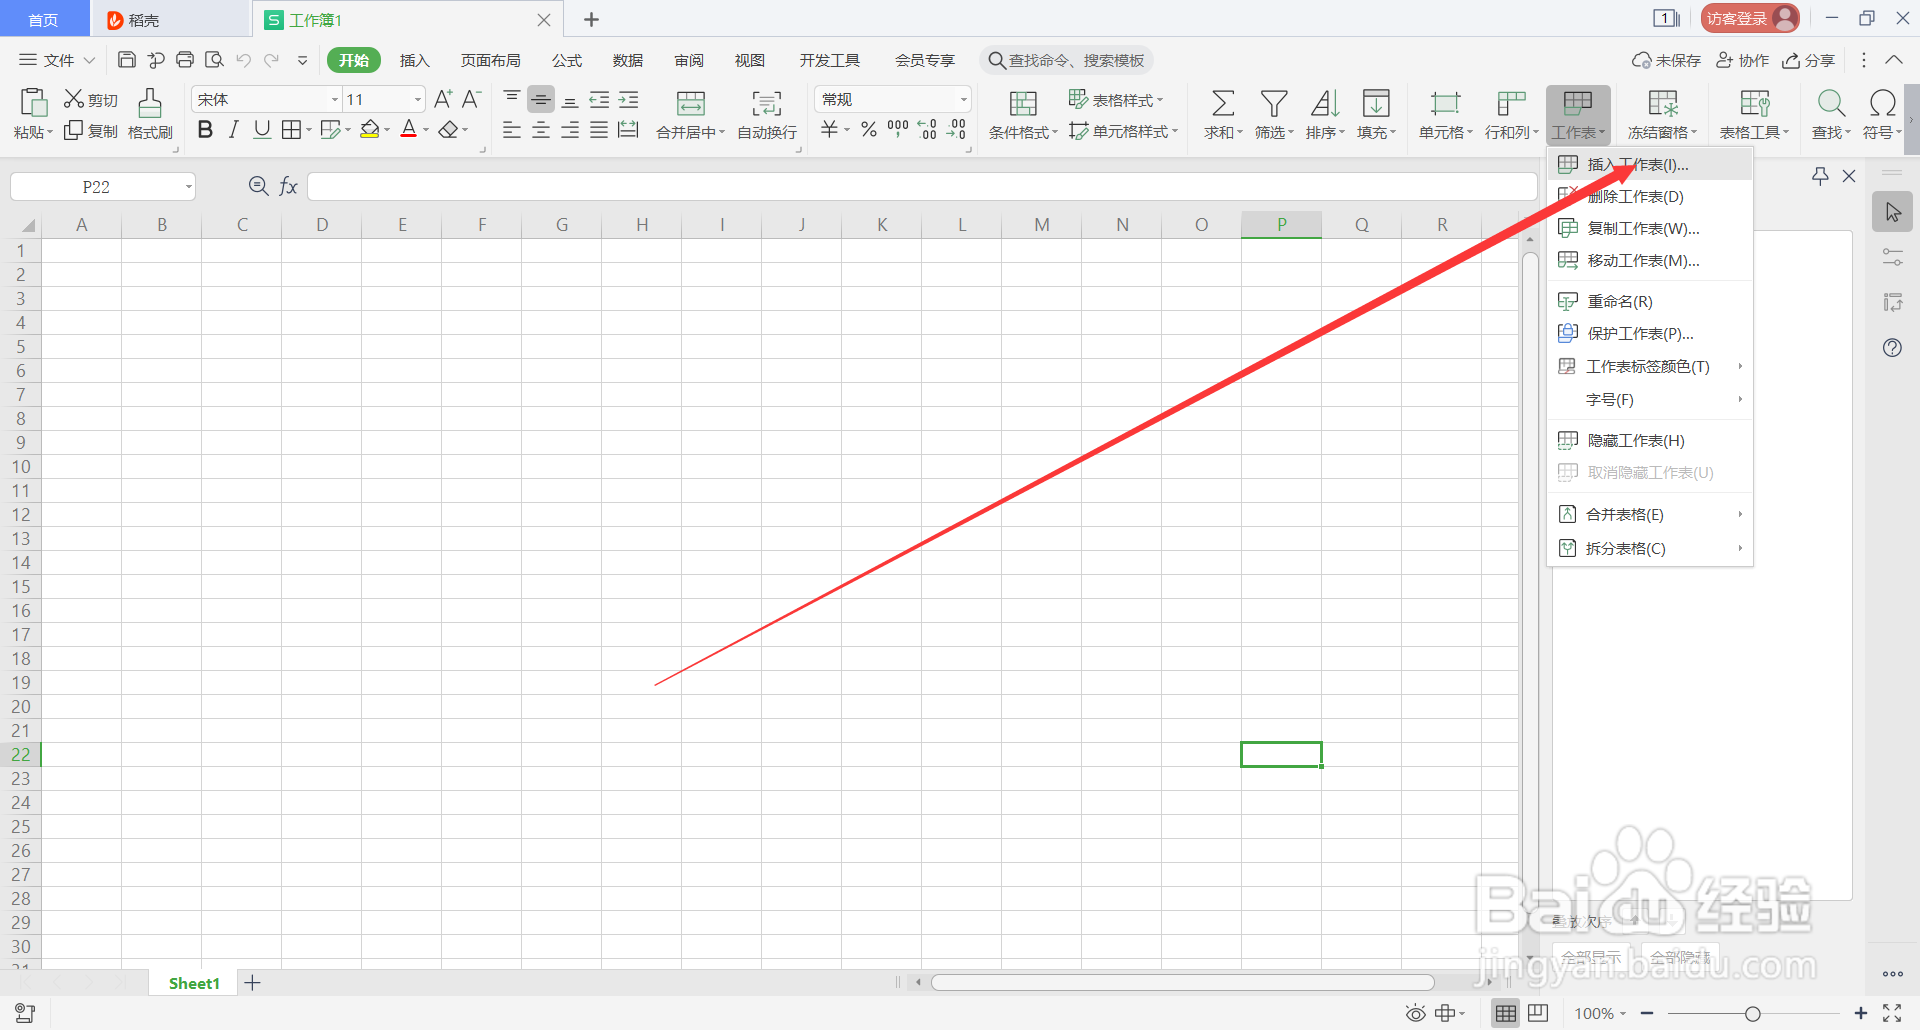Click the Merge and Center icon
This screenshot has width=1920, height=1030.
coord(691,103)
